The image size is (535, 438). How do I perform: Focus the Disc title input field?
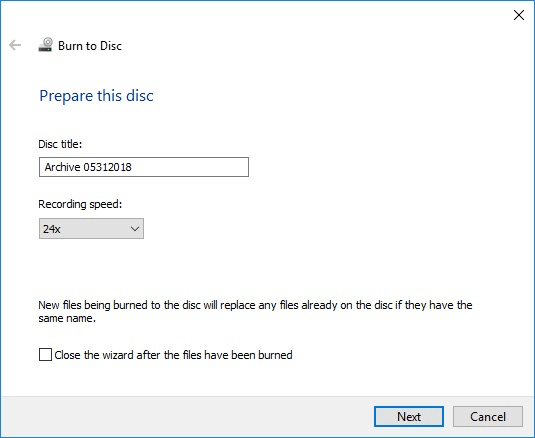tap(144, 167)
